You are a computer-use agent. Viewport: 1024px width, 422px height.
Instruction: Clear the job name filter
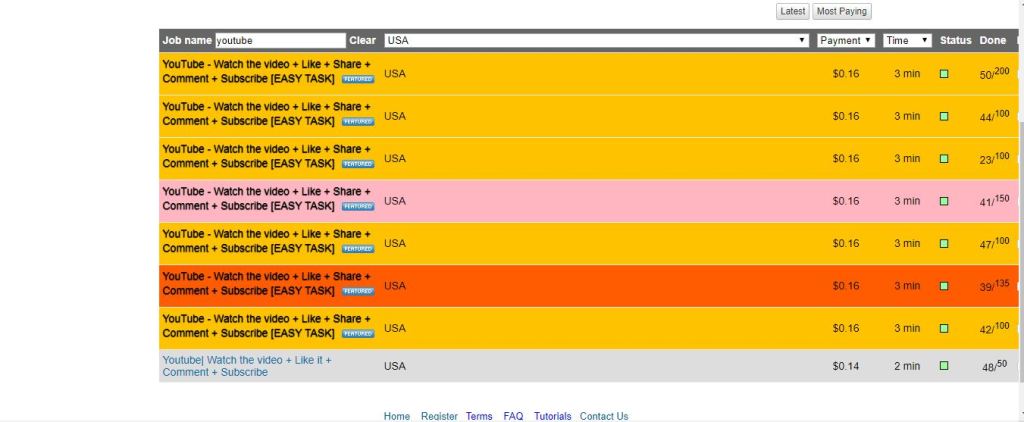(x=362, y=40)
